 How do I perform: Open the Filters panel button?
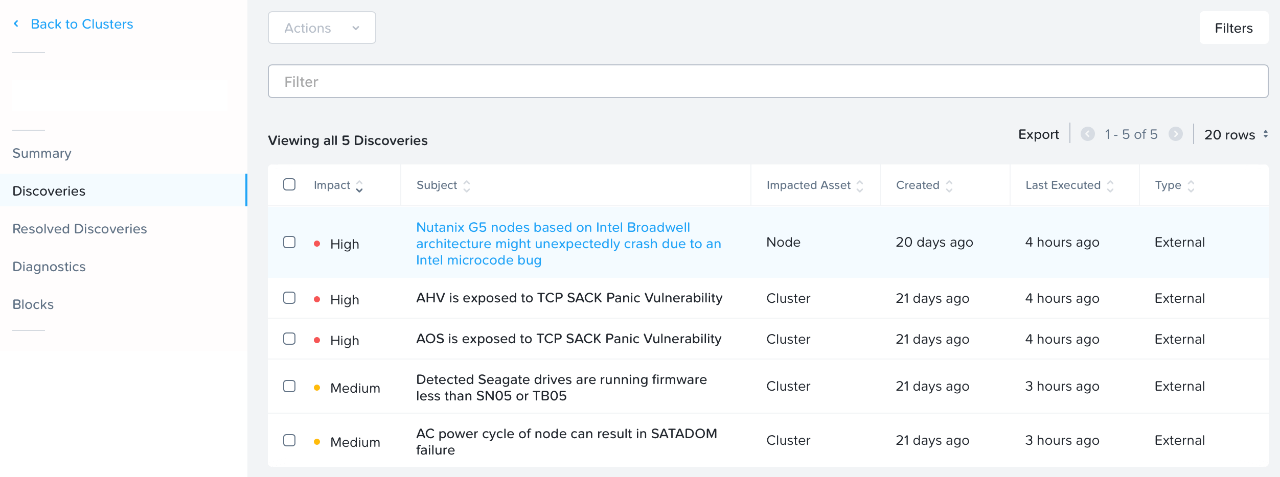[x=1233, y=28]
